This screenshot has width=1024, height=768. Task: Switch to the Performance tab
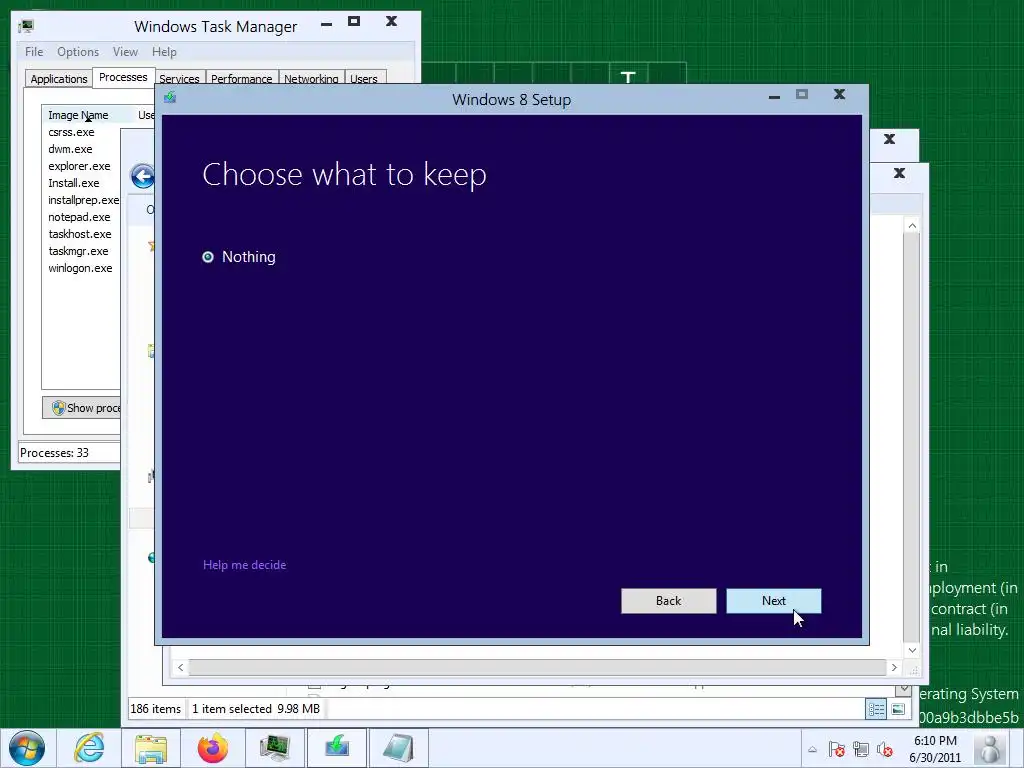(242, 78)
